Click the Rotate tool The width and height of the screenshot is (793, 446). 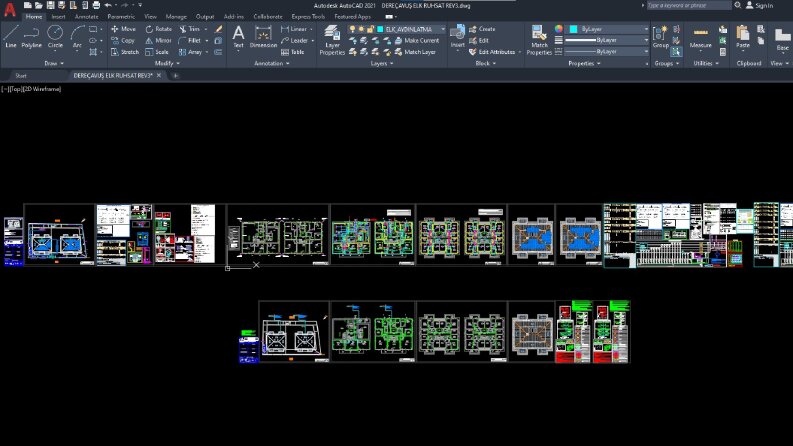(159, 29)
